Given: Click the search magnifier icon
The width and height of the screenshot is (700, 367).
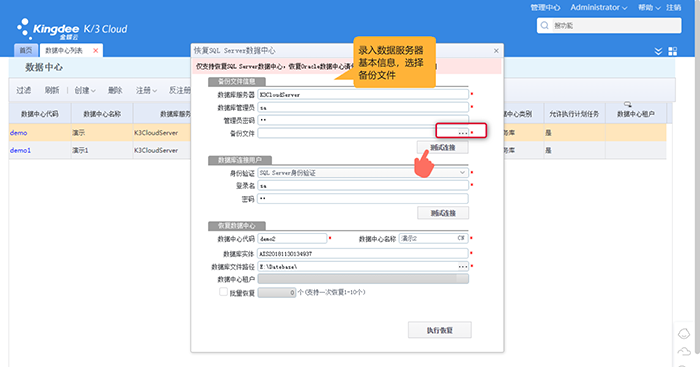Looking at the screenshot, I should pyautogui.click(x=544, y=25).
